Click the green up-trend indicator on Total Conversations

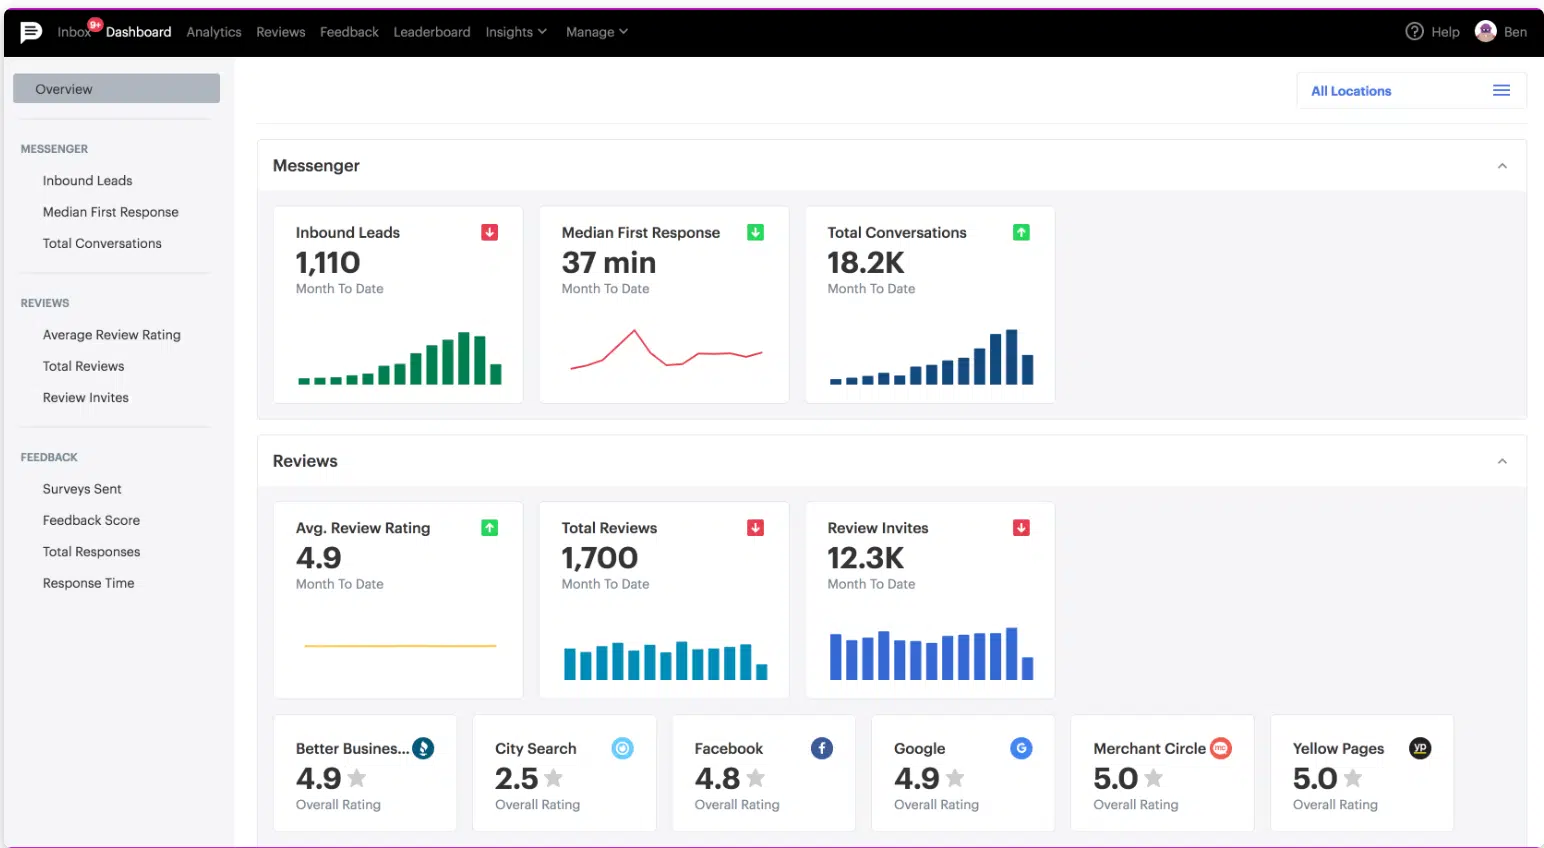pos(1021,231)
